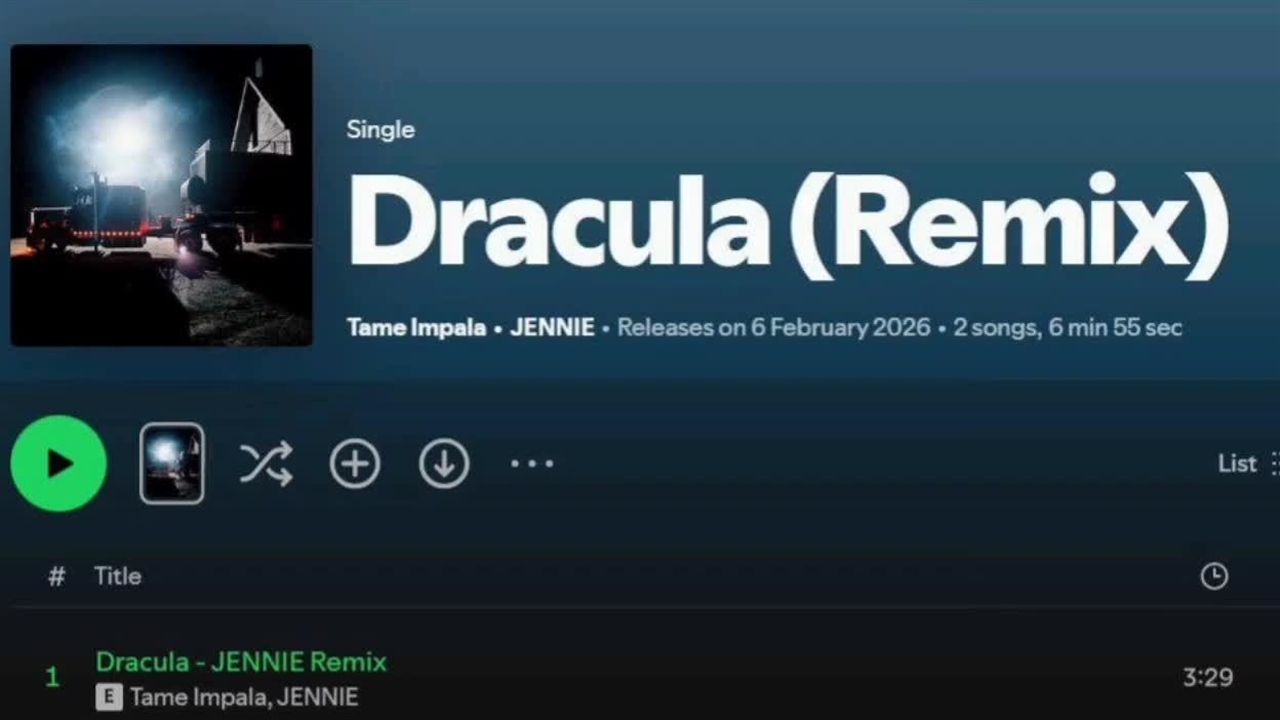Download the single using the arrow icon

(444, 464)
